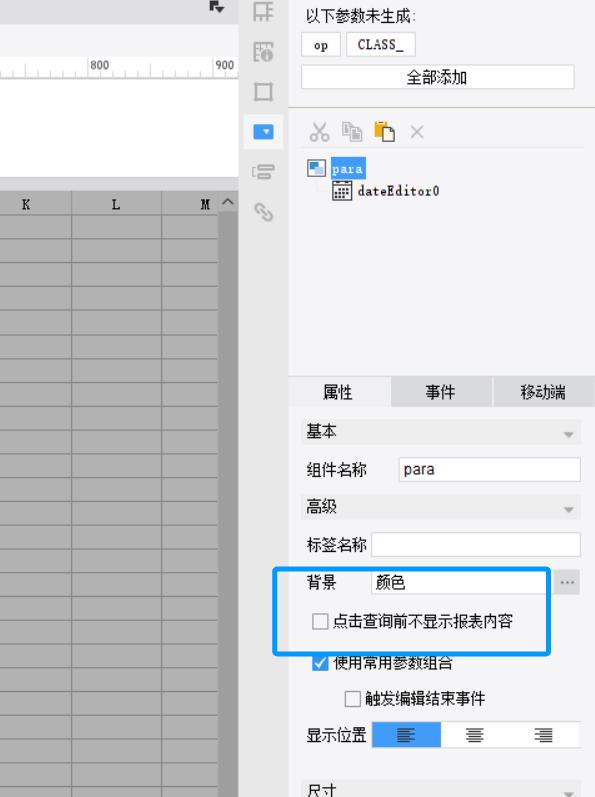
Task: Switch to the 移动端 tab
Action: [543, 392]
